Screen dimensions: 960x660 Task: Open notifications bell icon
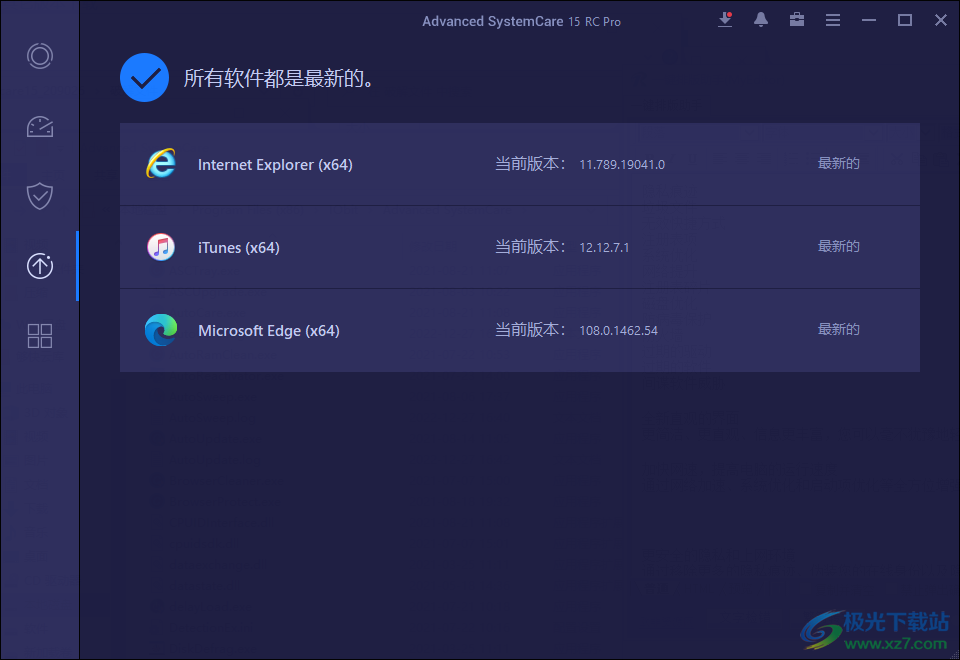coord(760,20)
